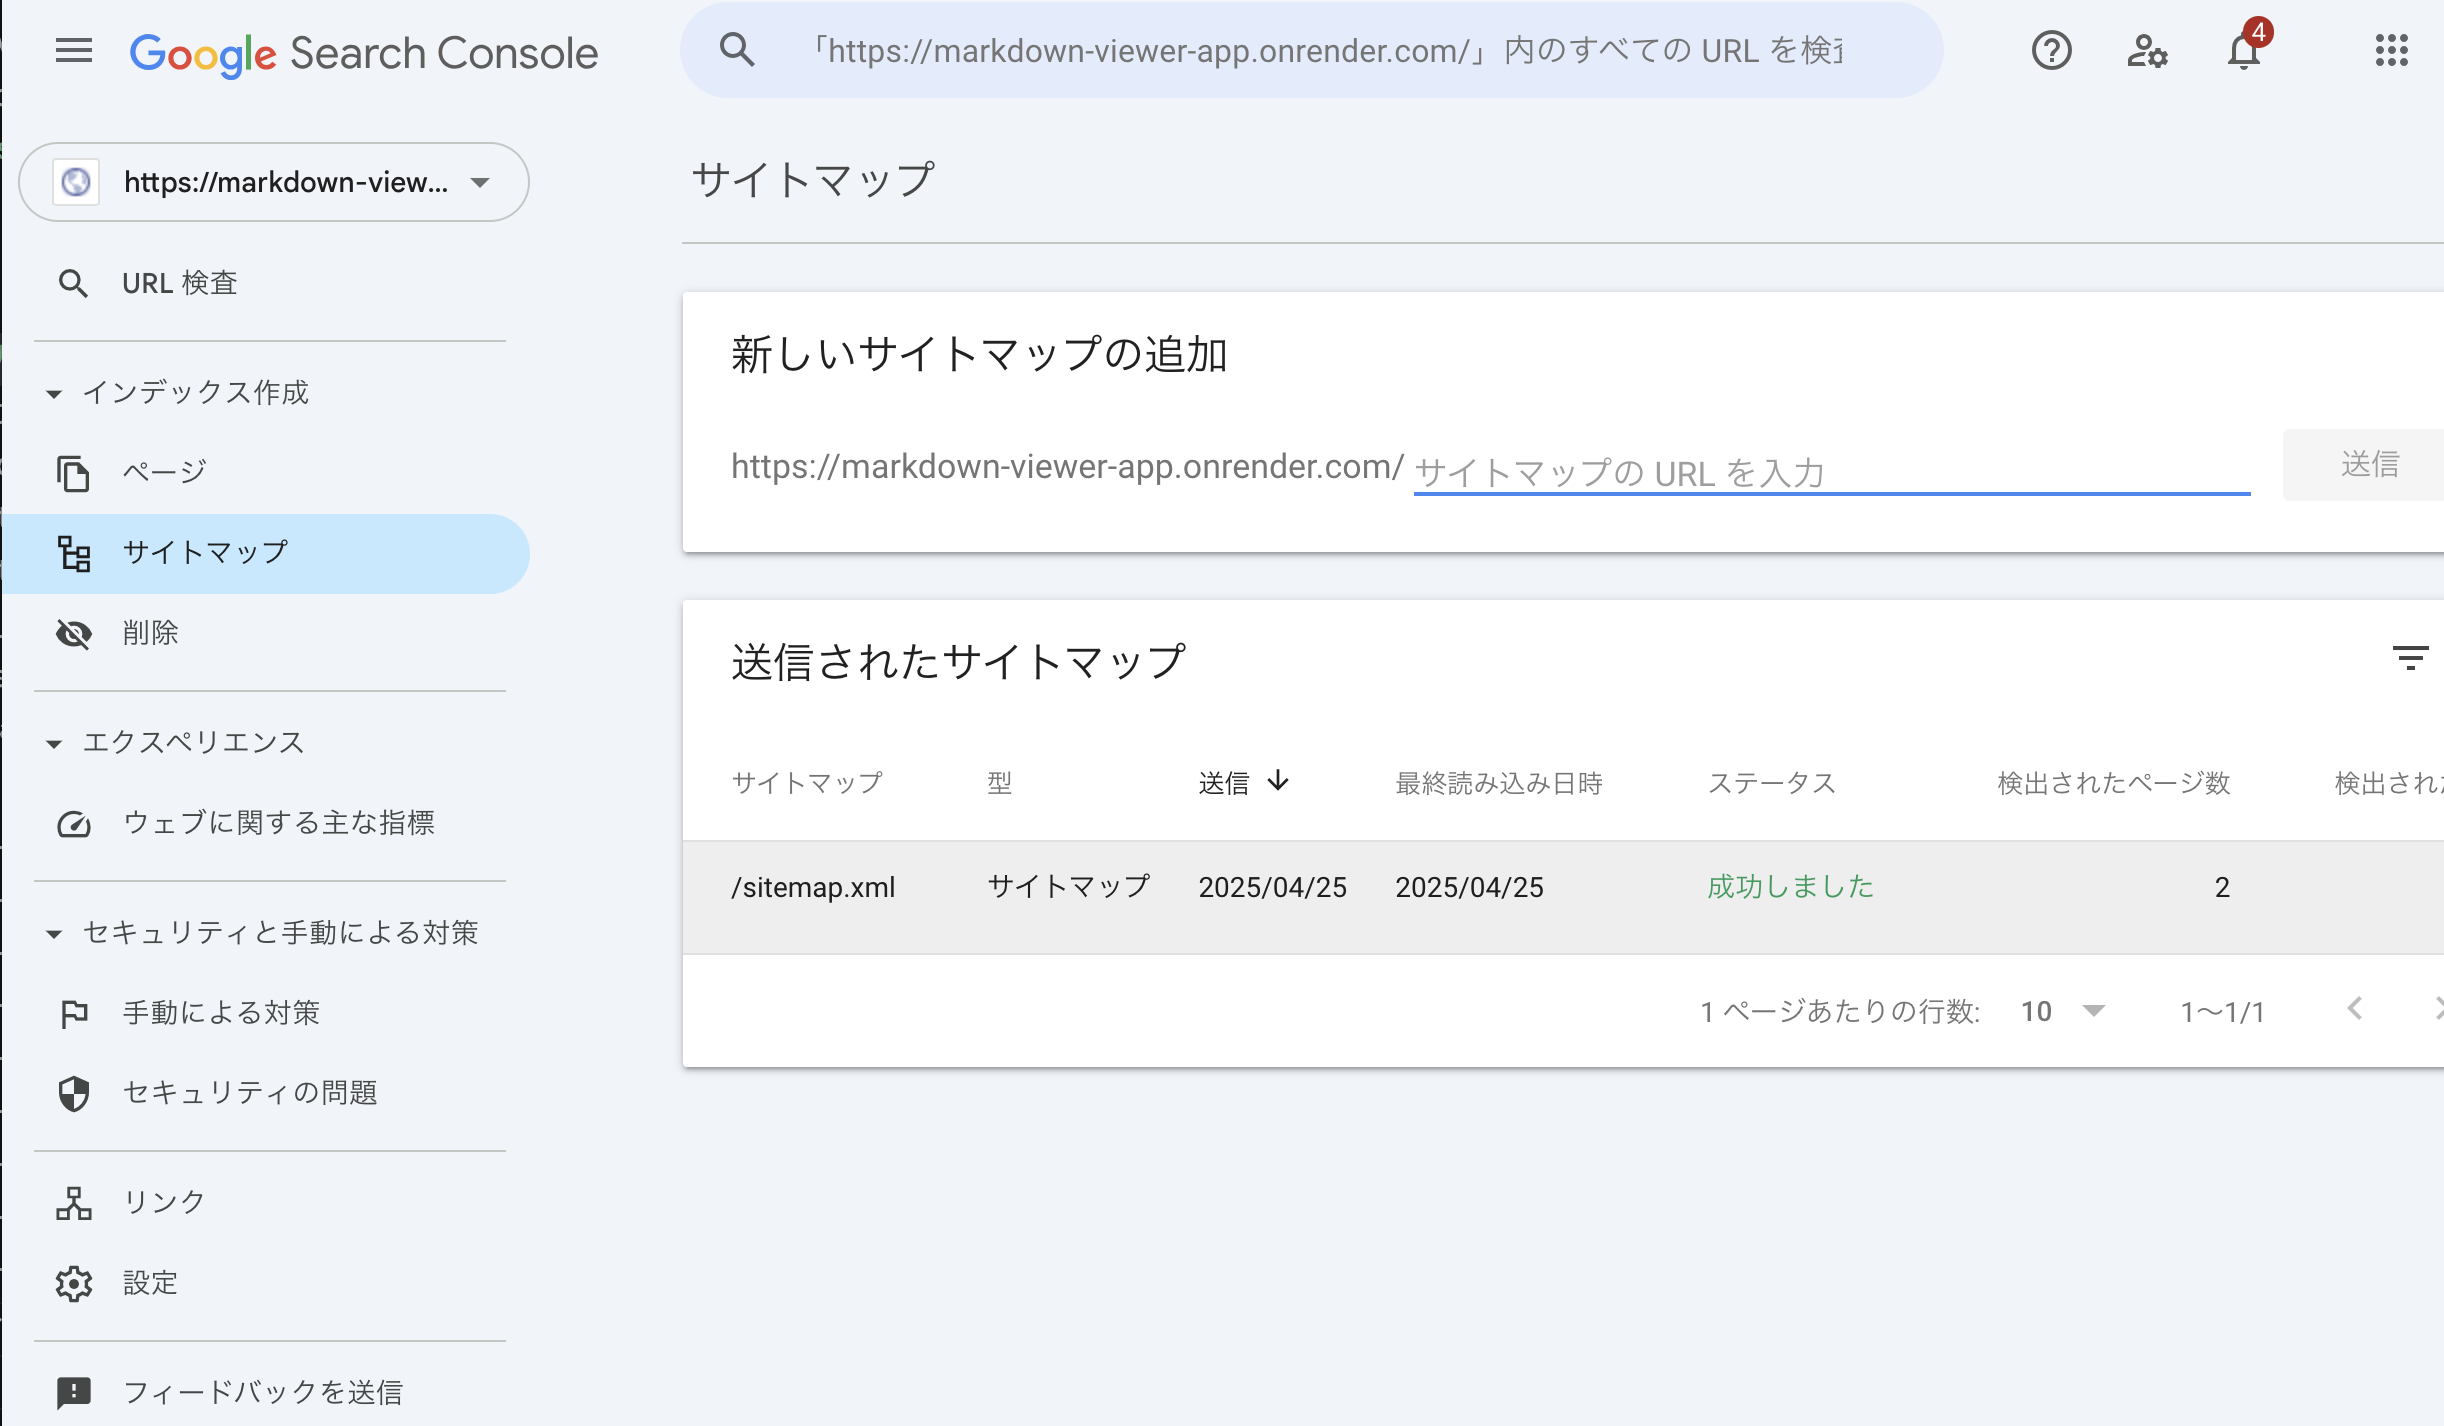Go to previous page of sitemap table
Viewport: 2444px width, 1426px height.
[2355, 1009]
